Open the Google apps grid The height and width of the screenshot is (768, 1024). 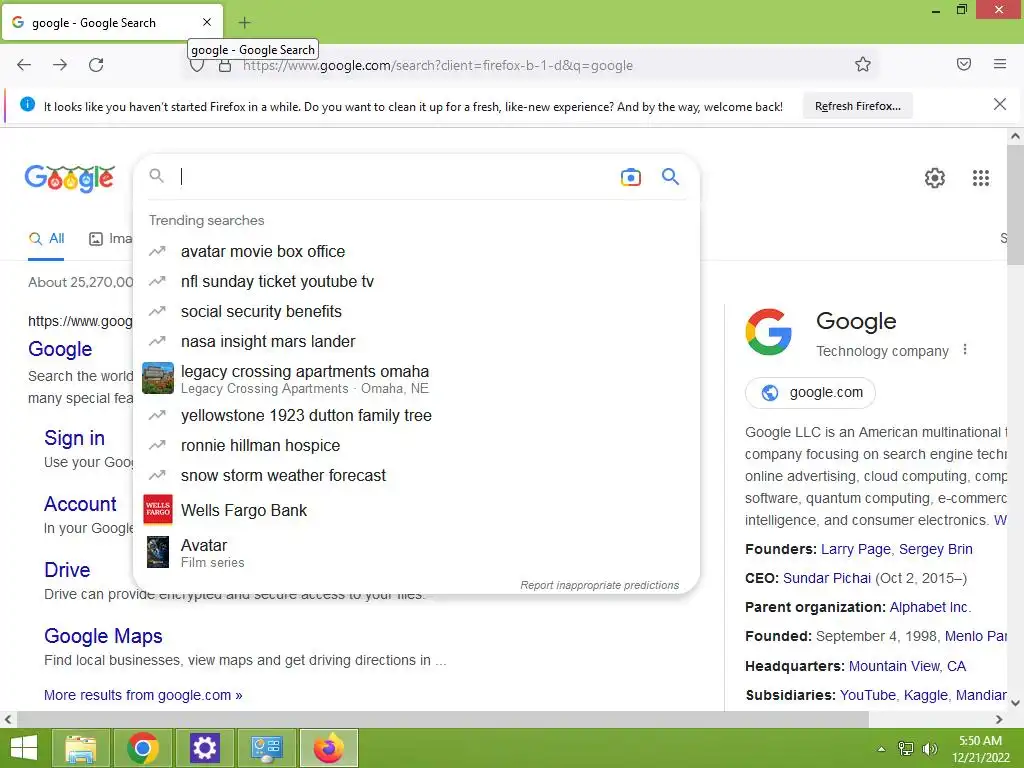(981, 178)
